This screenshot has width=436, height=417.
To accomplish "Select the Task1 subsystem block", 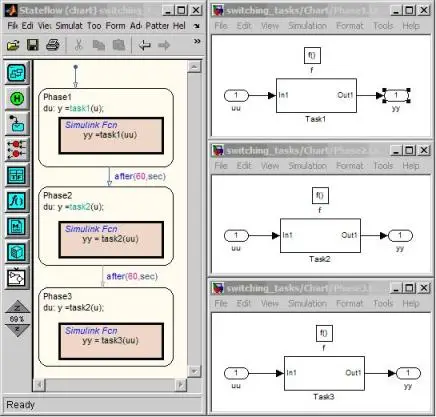I will click(x=316, y=96).
